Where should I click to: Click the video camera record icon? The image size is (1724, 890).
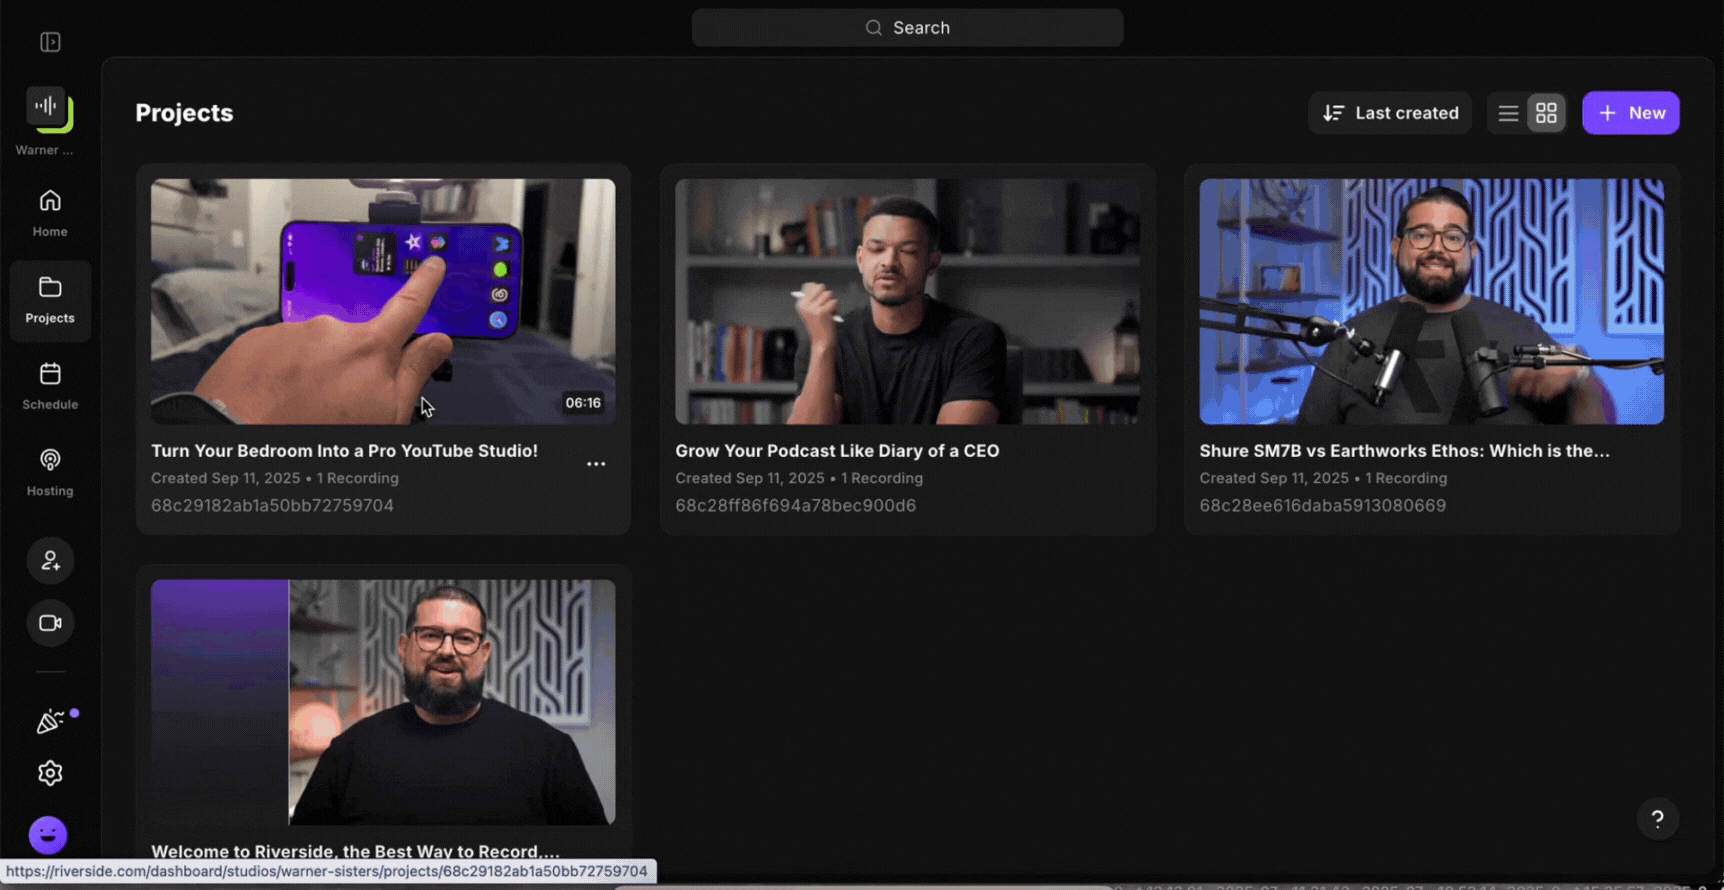click(x=50, y=623)
